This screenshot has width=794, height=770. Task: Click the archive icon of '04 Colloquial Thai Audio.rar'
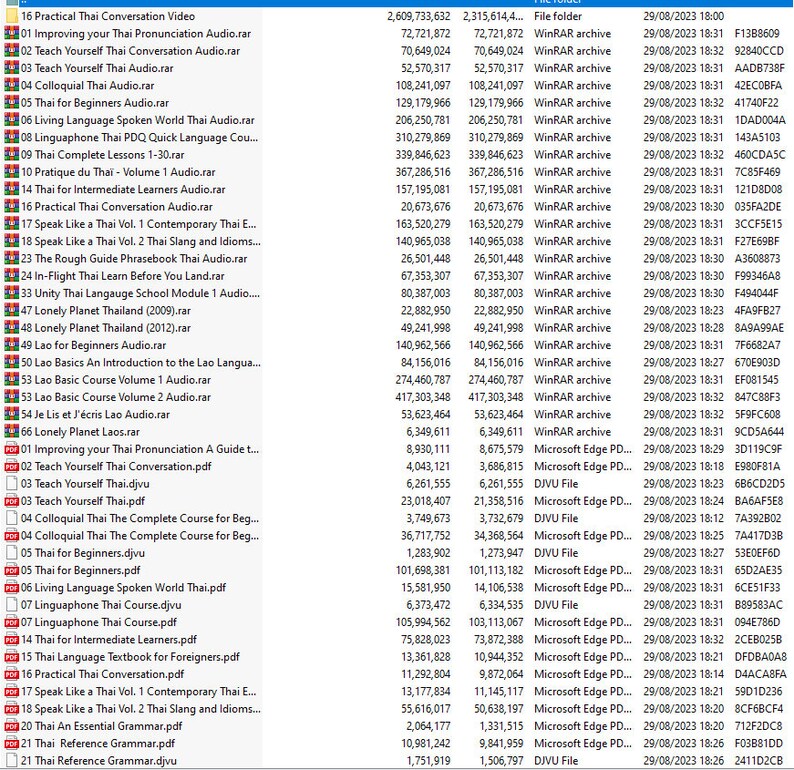[12, 85]
